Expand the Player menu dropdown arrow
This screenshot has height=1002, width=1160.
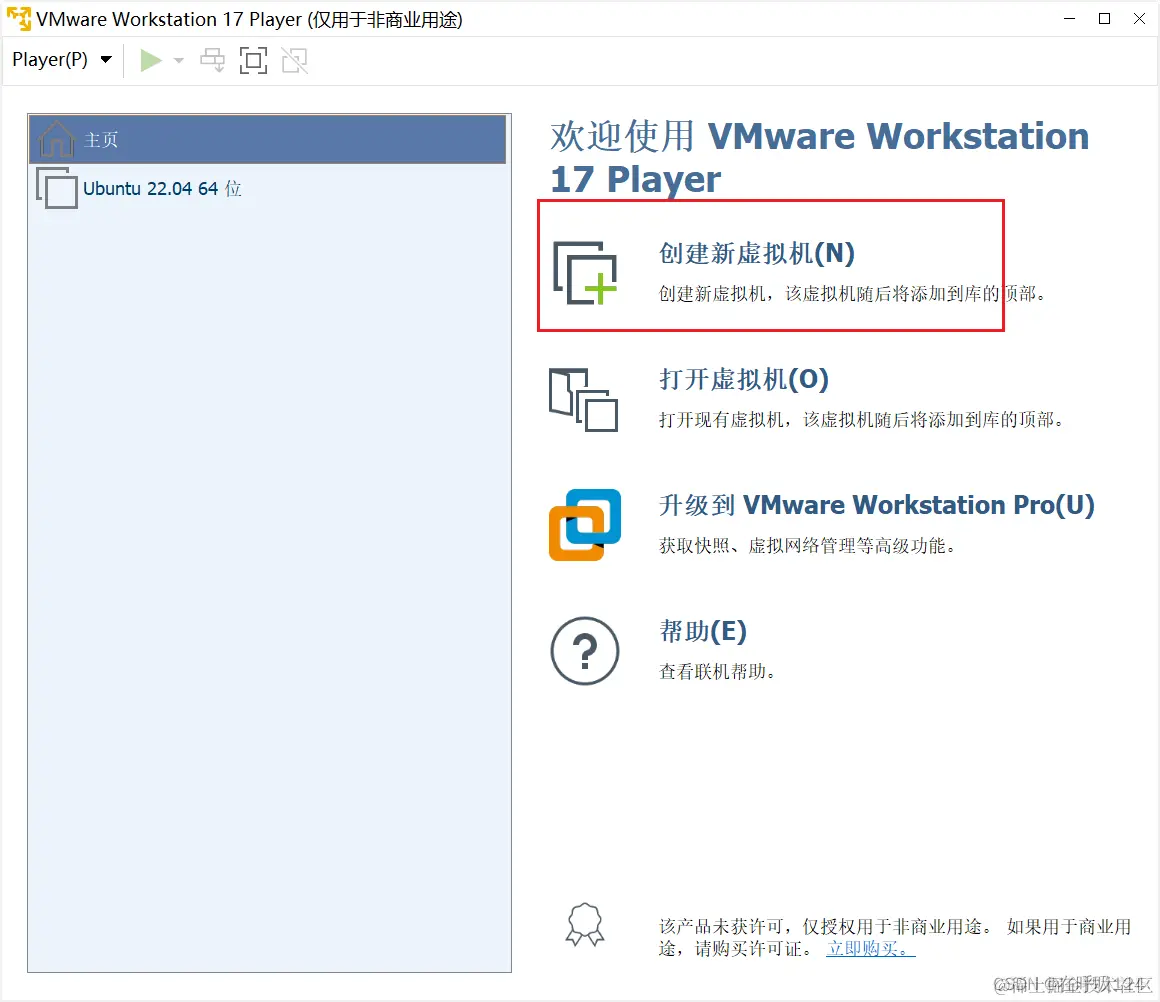pos(107,60)
